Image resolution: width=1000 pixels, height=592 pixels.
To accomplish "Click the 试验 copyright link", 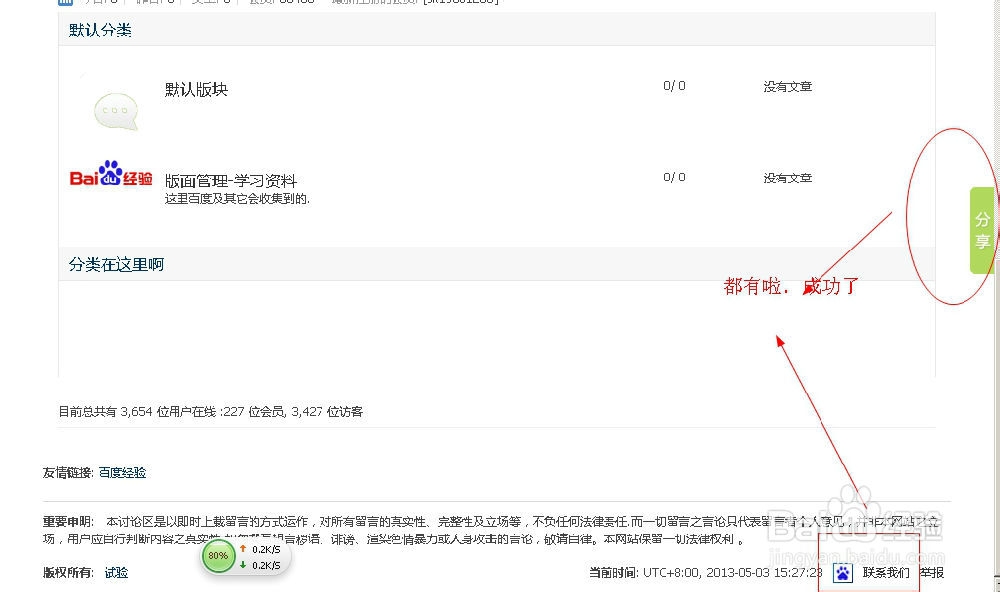I will click(116, 573).
